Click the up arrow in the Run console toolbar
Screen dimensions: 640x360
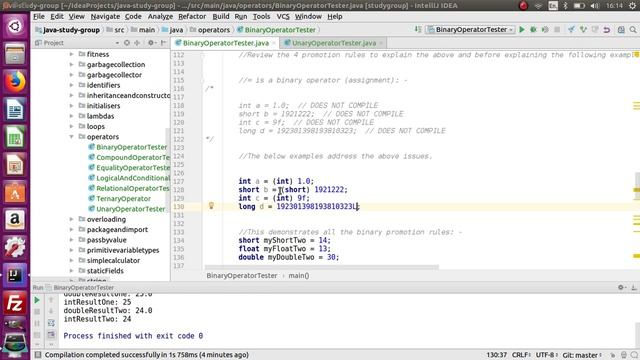pyautogui.click(x=51, y=300)
